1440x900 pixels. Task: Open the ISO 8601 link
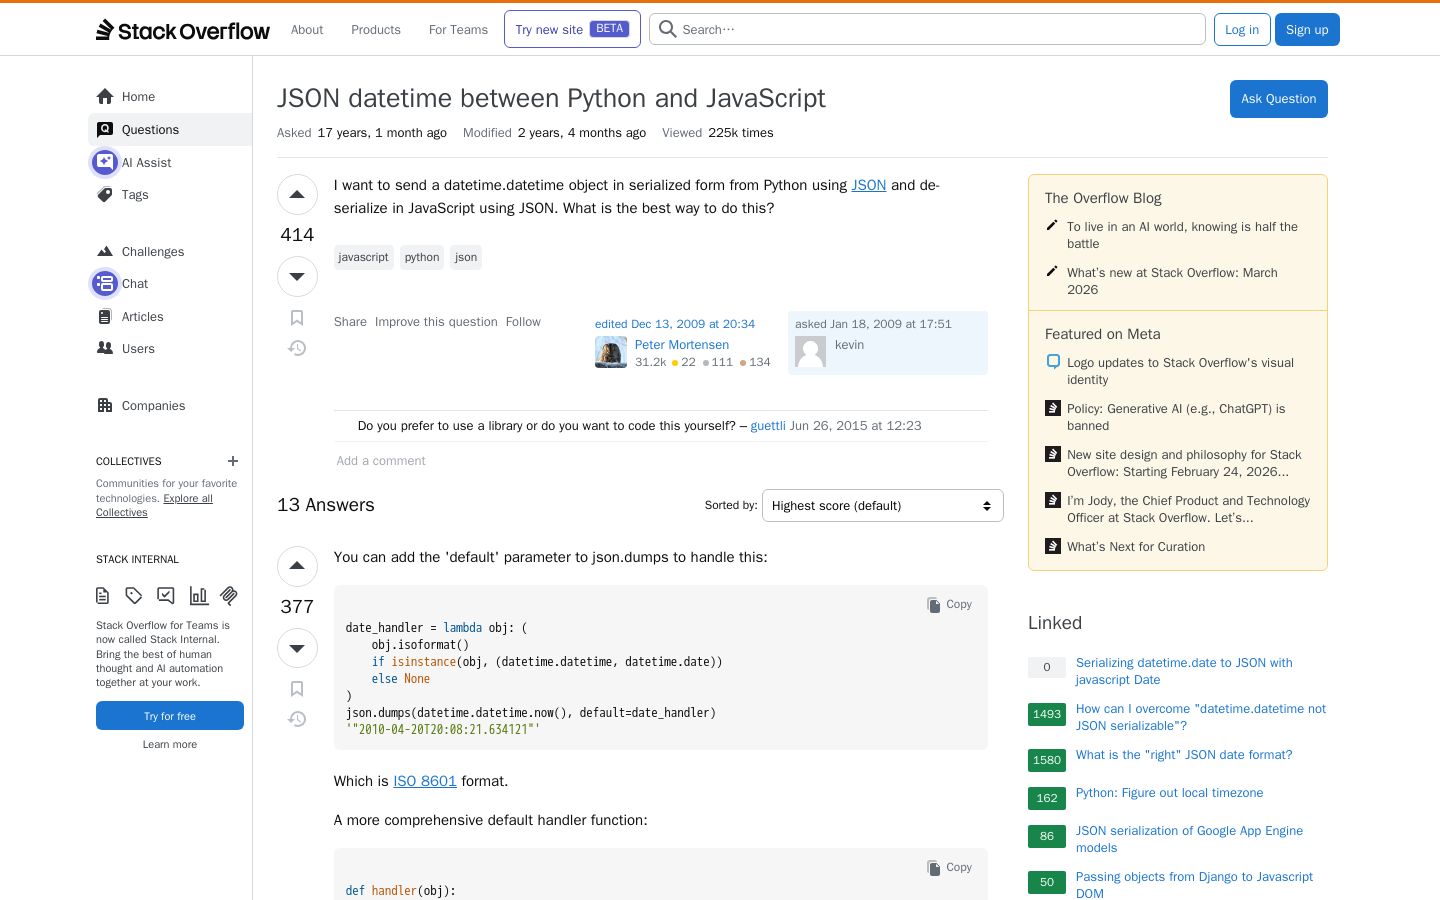tap(425, 781)
